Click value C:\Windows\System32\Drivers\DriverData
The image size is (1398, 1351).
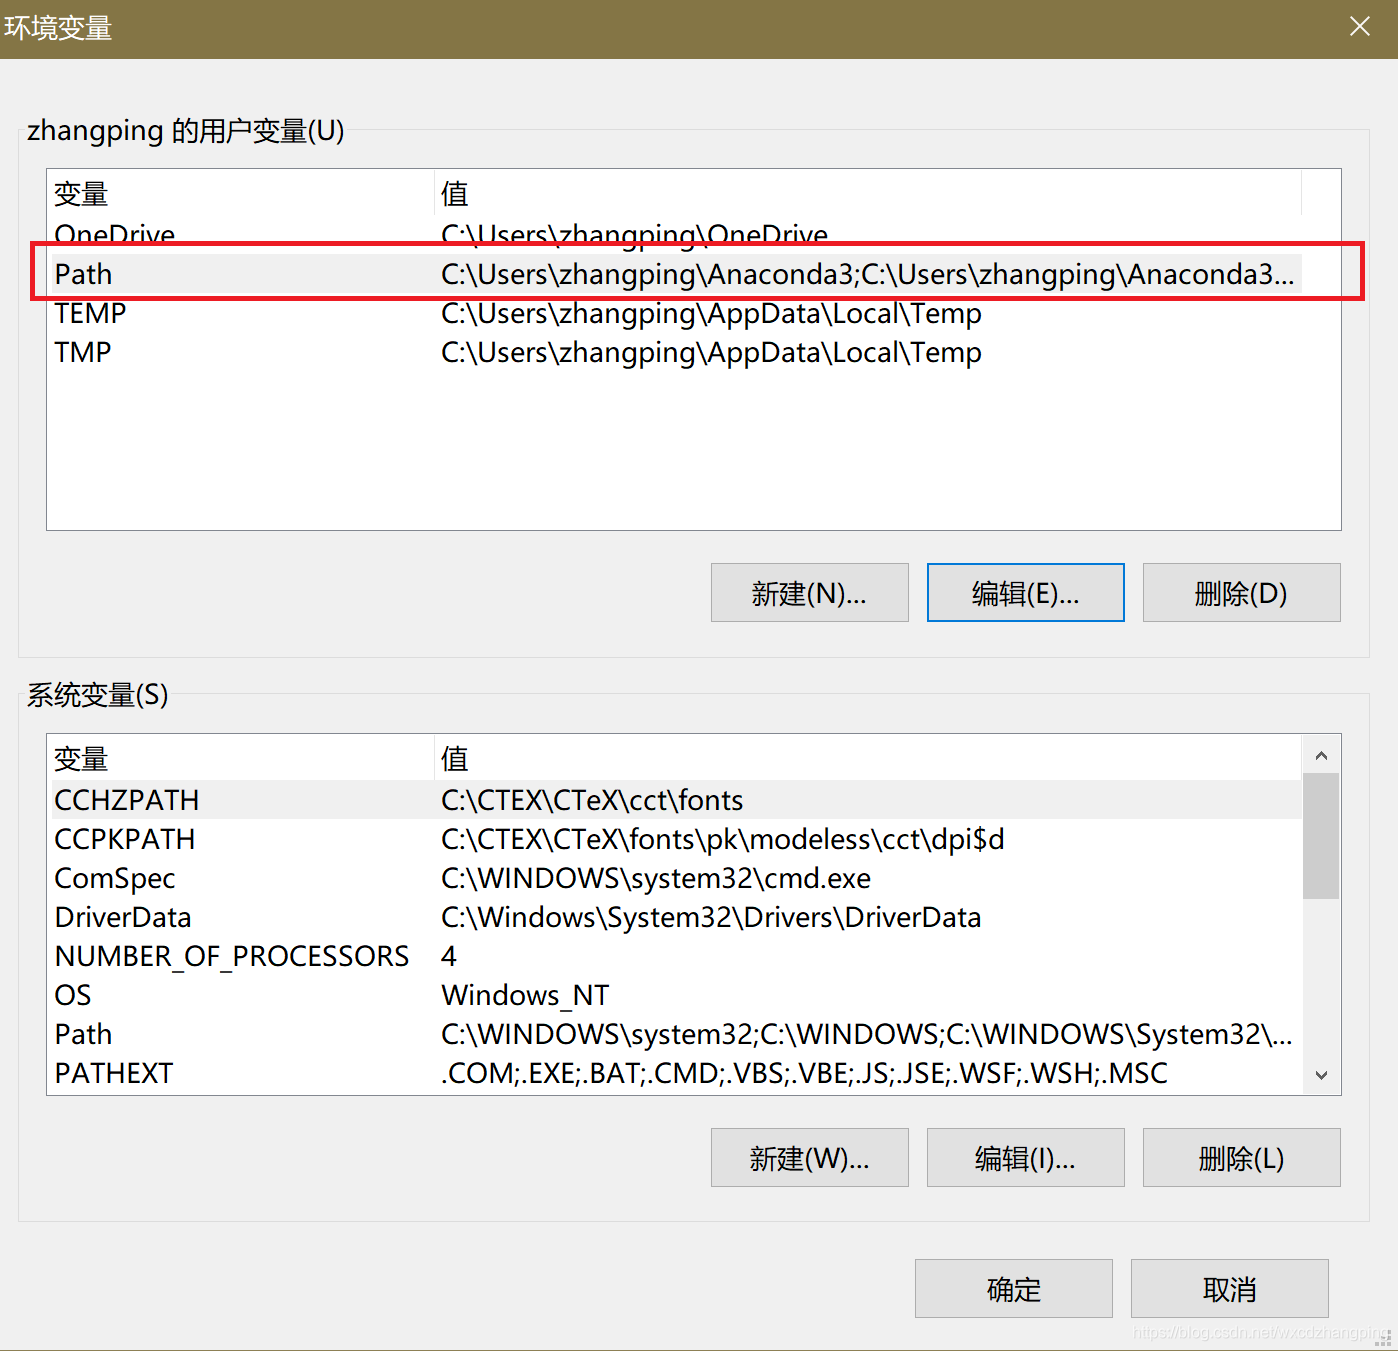[711, 917]
